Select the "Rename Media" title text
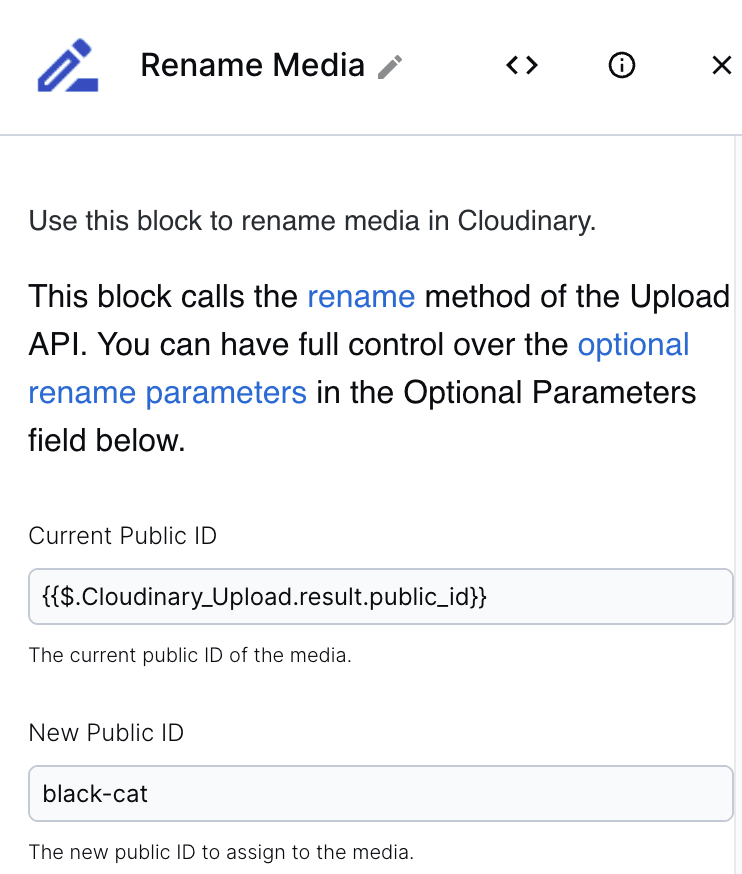The height and width of the screenshot is (874, 742). click(x=253, y=65)
